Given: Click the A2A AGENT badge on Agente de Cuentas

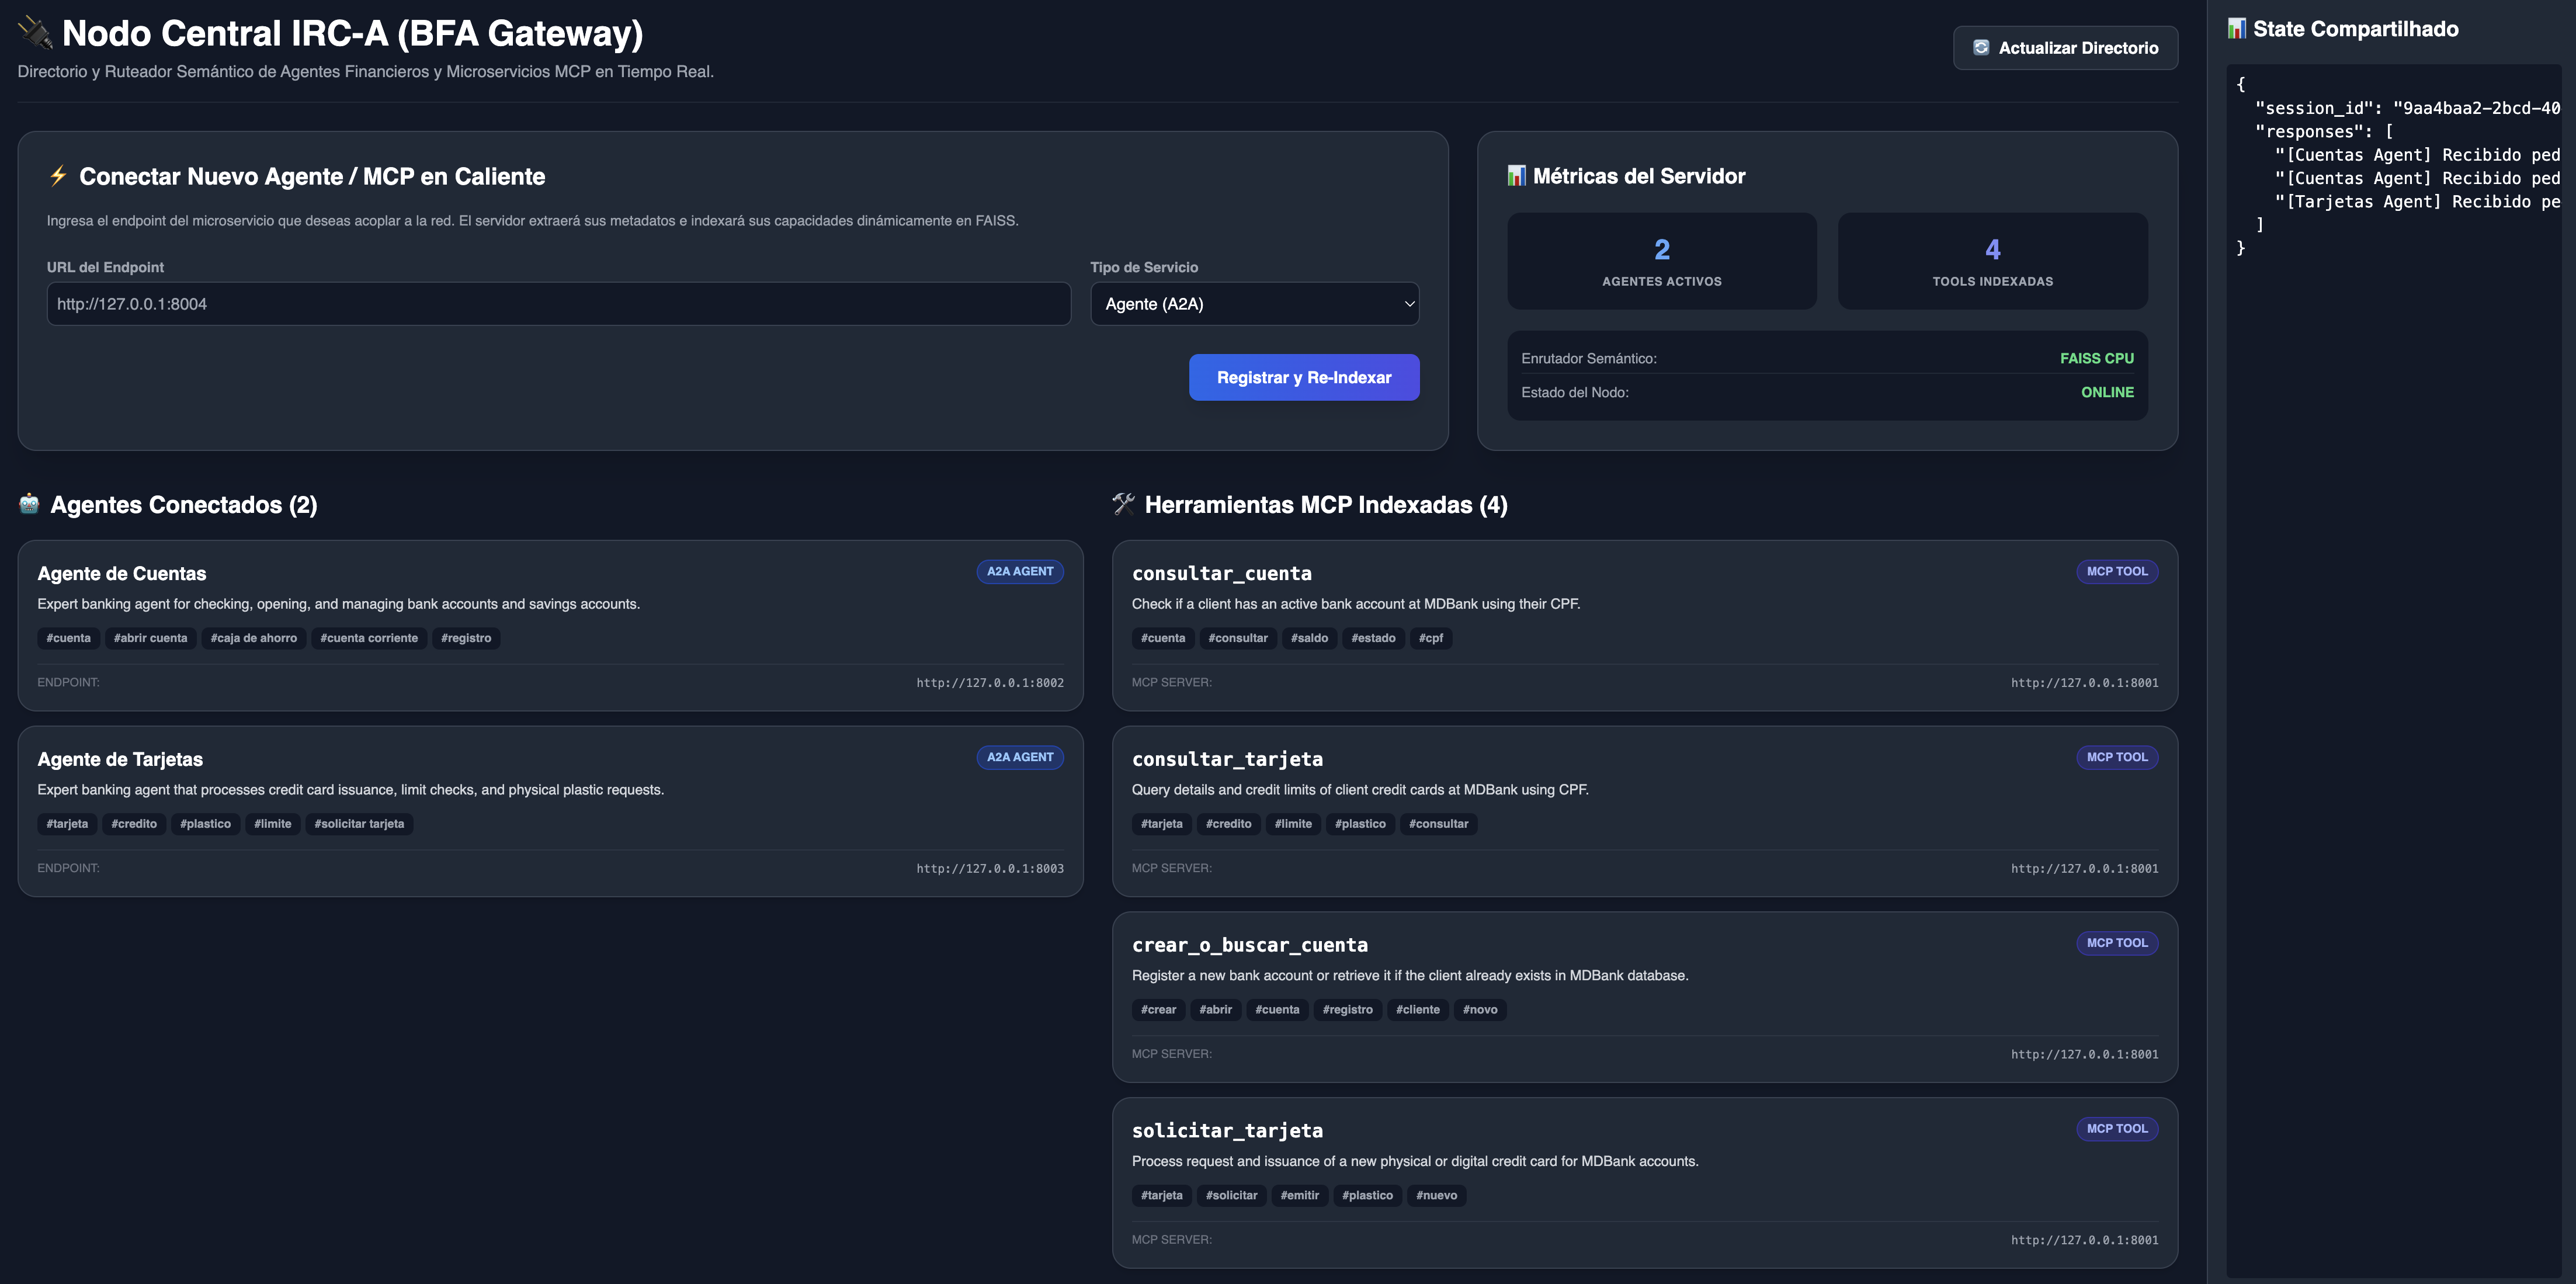Looking at the screenshot, I should [1020, 572].
